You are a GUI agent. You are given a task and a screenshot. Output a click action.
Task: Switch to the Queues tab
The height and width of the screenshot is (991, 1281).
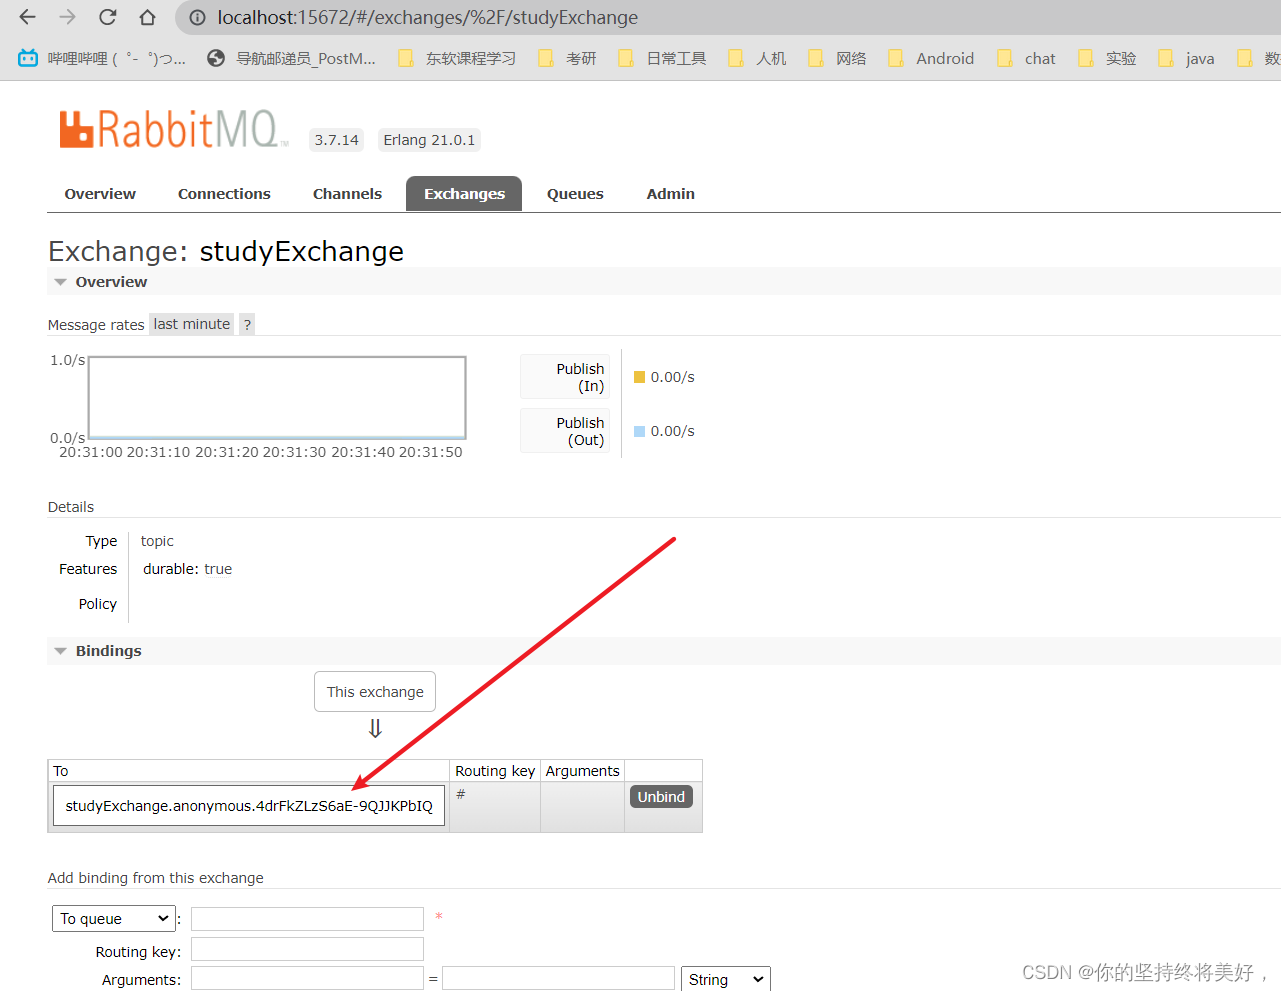tap(575, 194)
